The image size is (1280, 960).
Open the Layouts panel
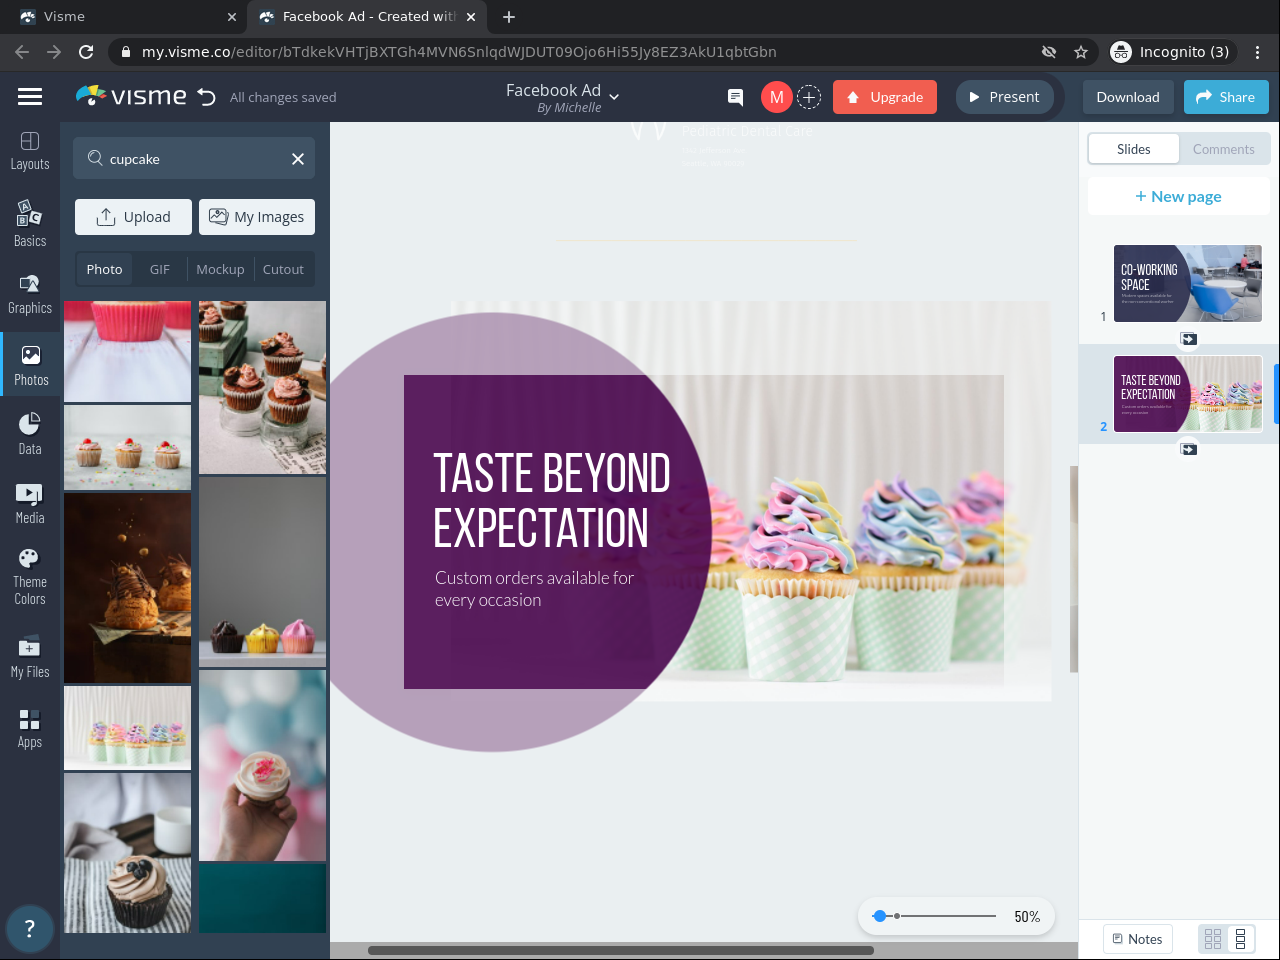tap(30, 151)
